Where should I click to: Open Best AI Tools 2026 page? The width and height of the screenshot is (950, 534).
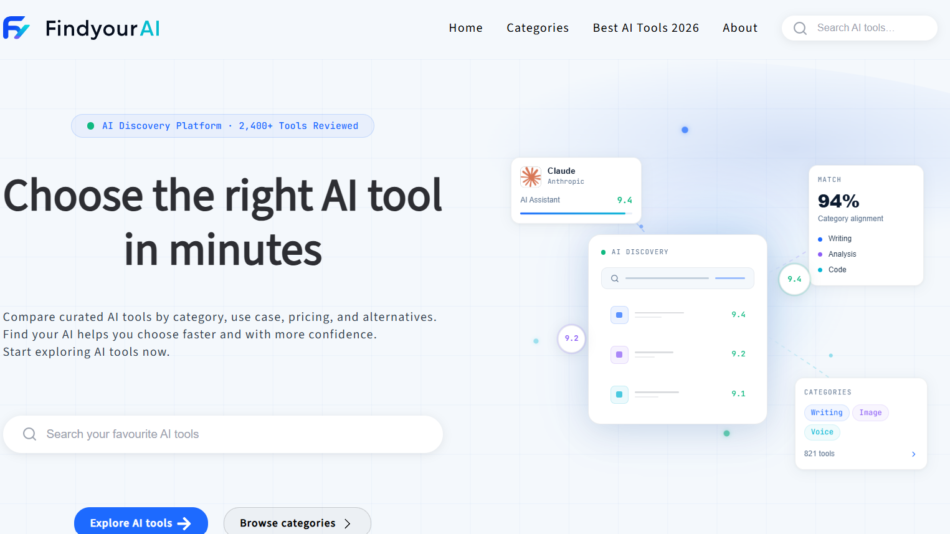pos(645,28)
